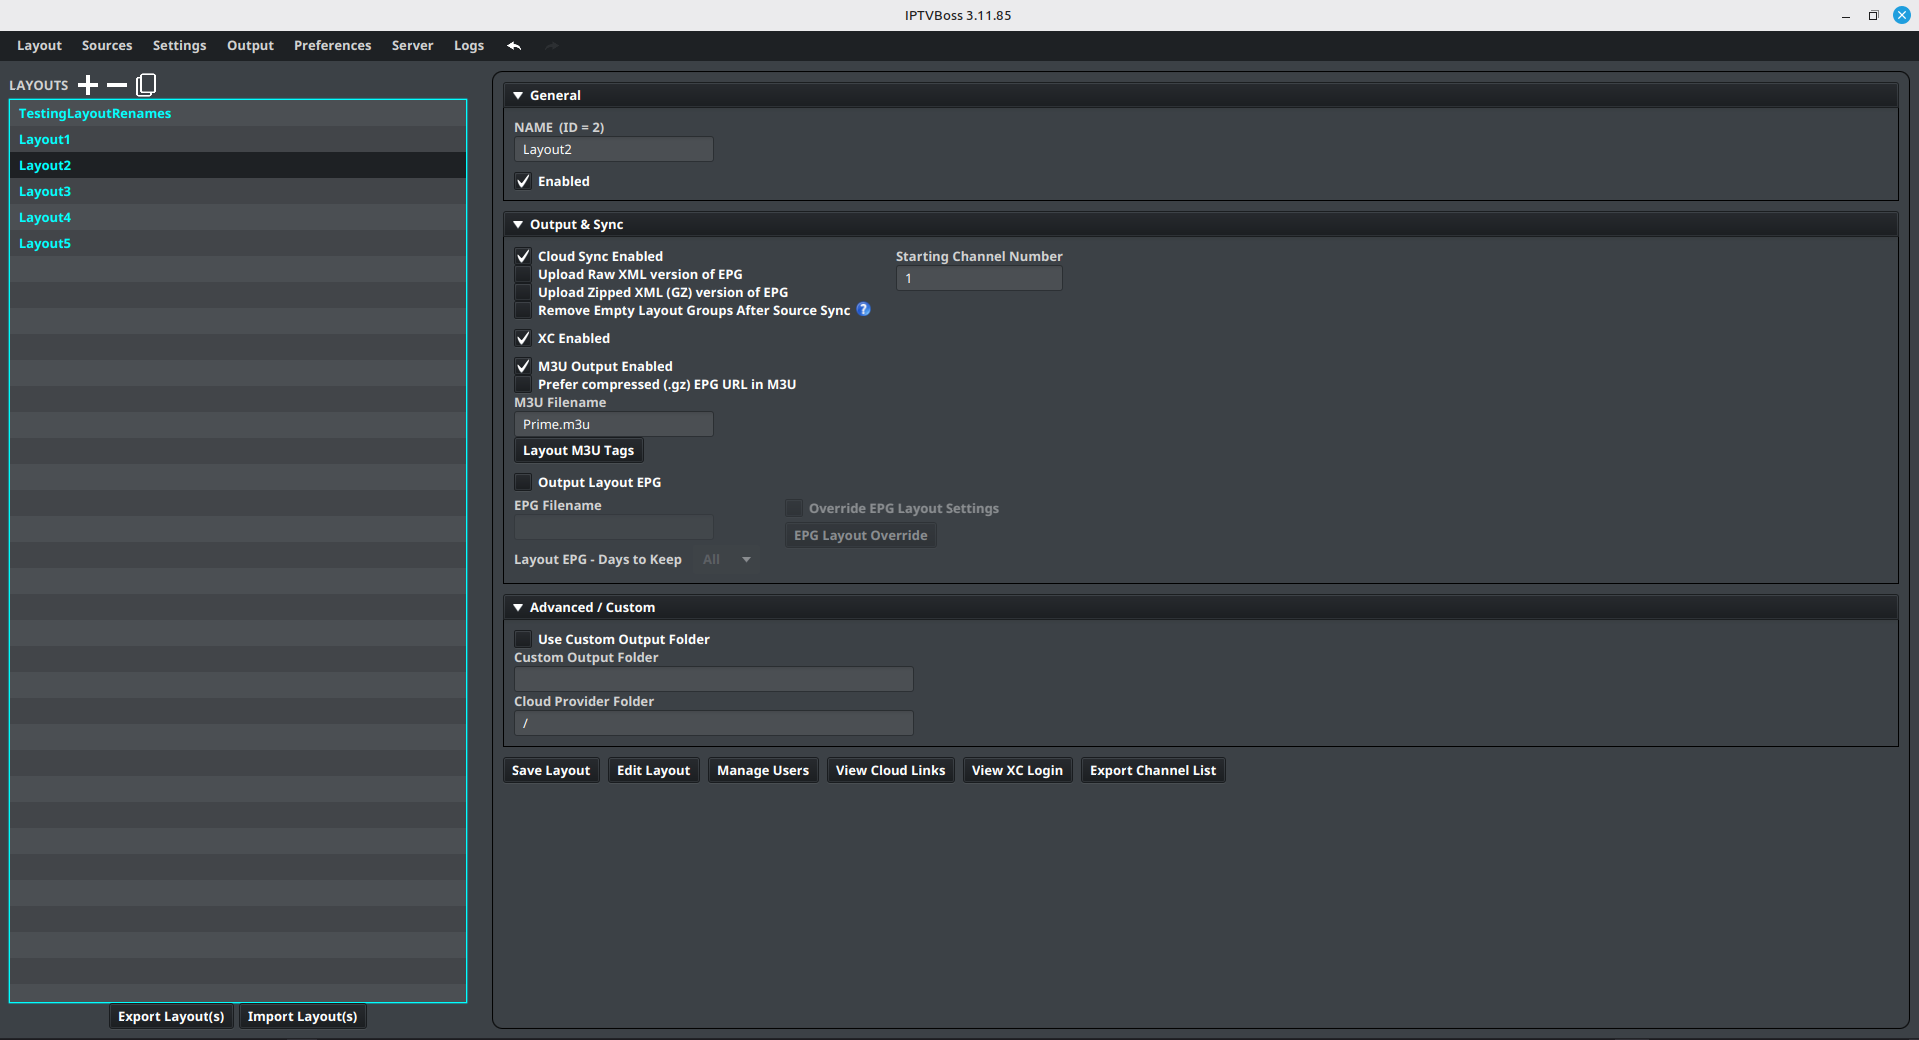Image resolution: width=1919 pixels, height=1040 pixels.
Task: Duplicate layout using the copy icon
Action: (146, 85)
